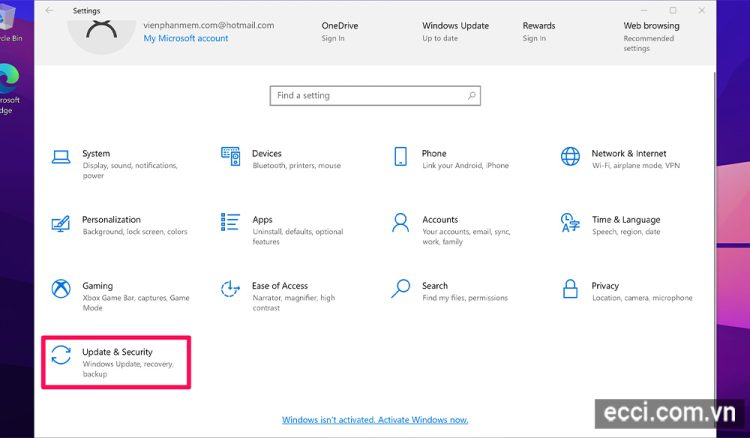Click the Devices keyboard and speaker icon
Image resolution: width=750 pixels, height=438 pixels.
(x=231, y=156)
